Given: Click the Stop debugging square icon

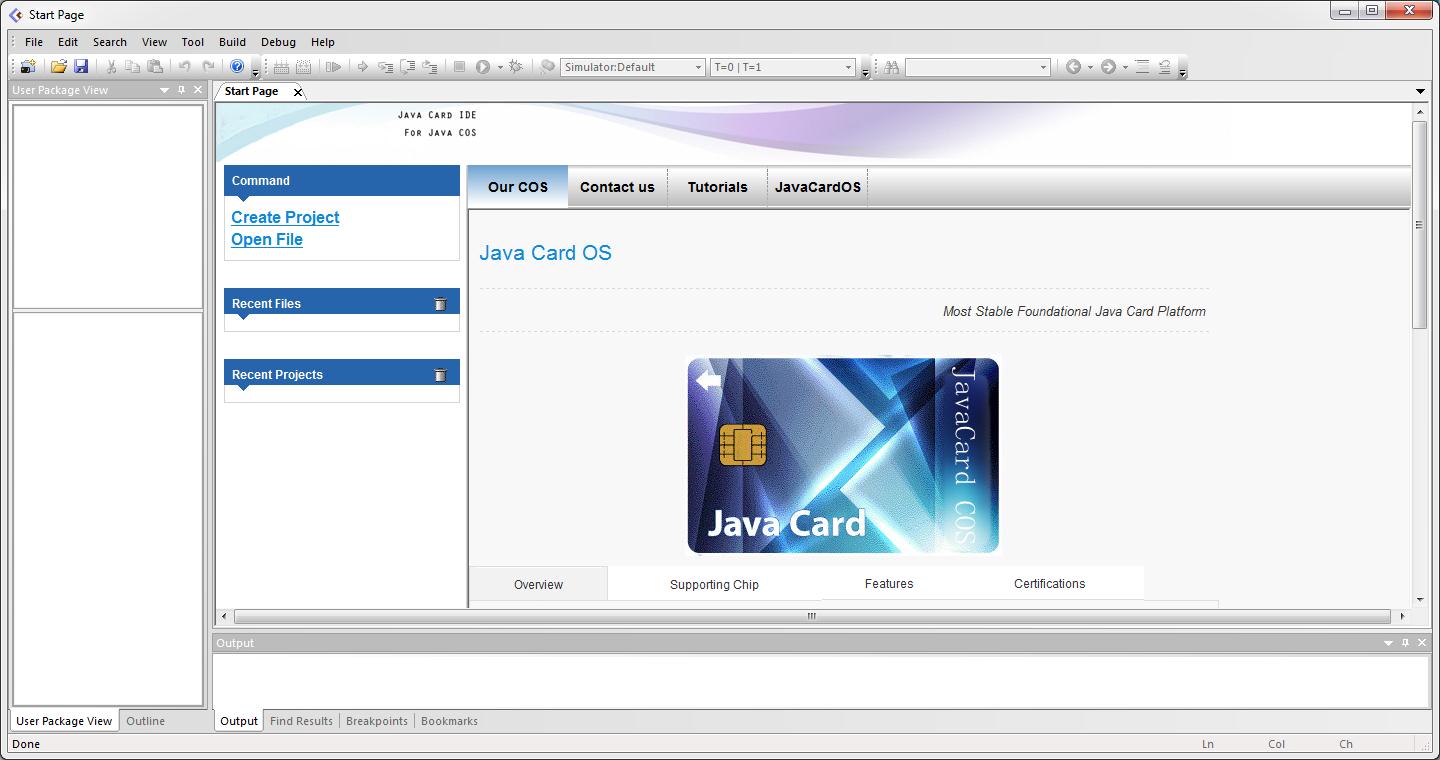Looking at the screenshot, I should tap(459, 67).
